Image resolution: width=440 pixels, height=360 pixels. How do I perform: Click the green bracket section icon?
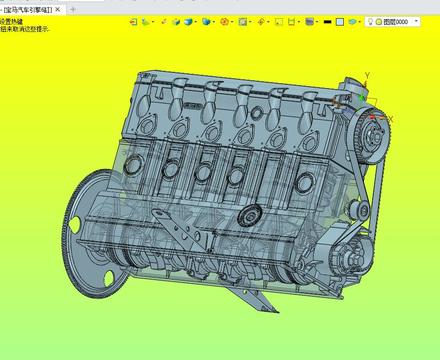point(291,22)
